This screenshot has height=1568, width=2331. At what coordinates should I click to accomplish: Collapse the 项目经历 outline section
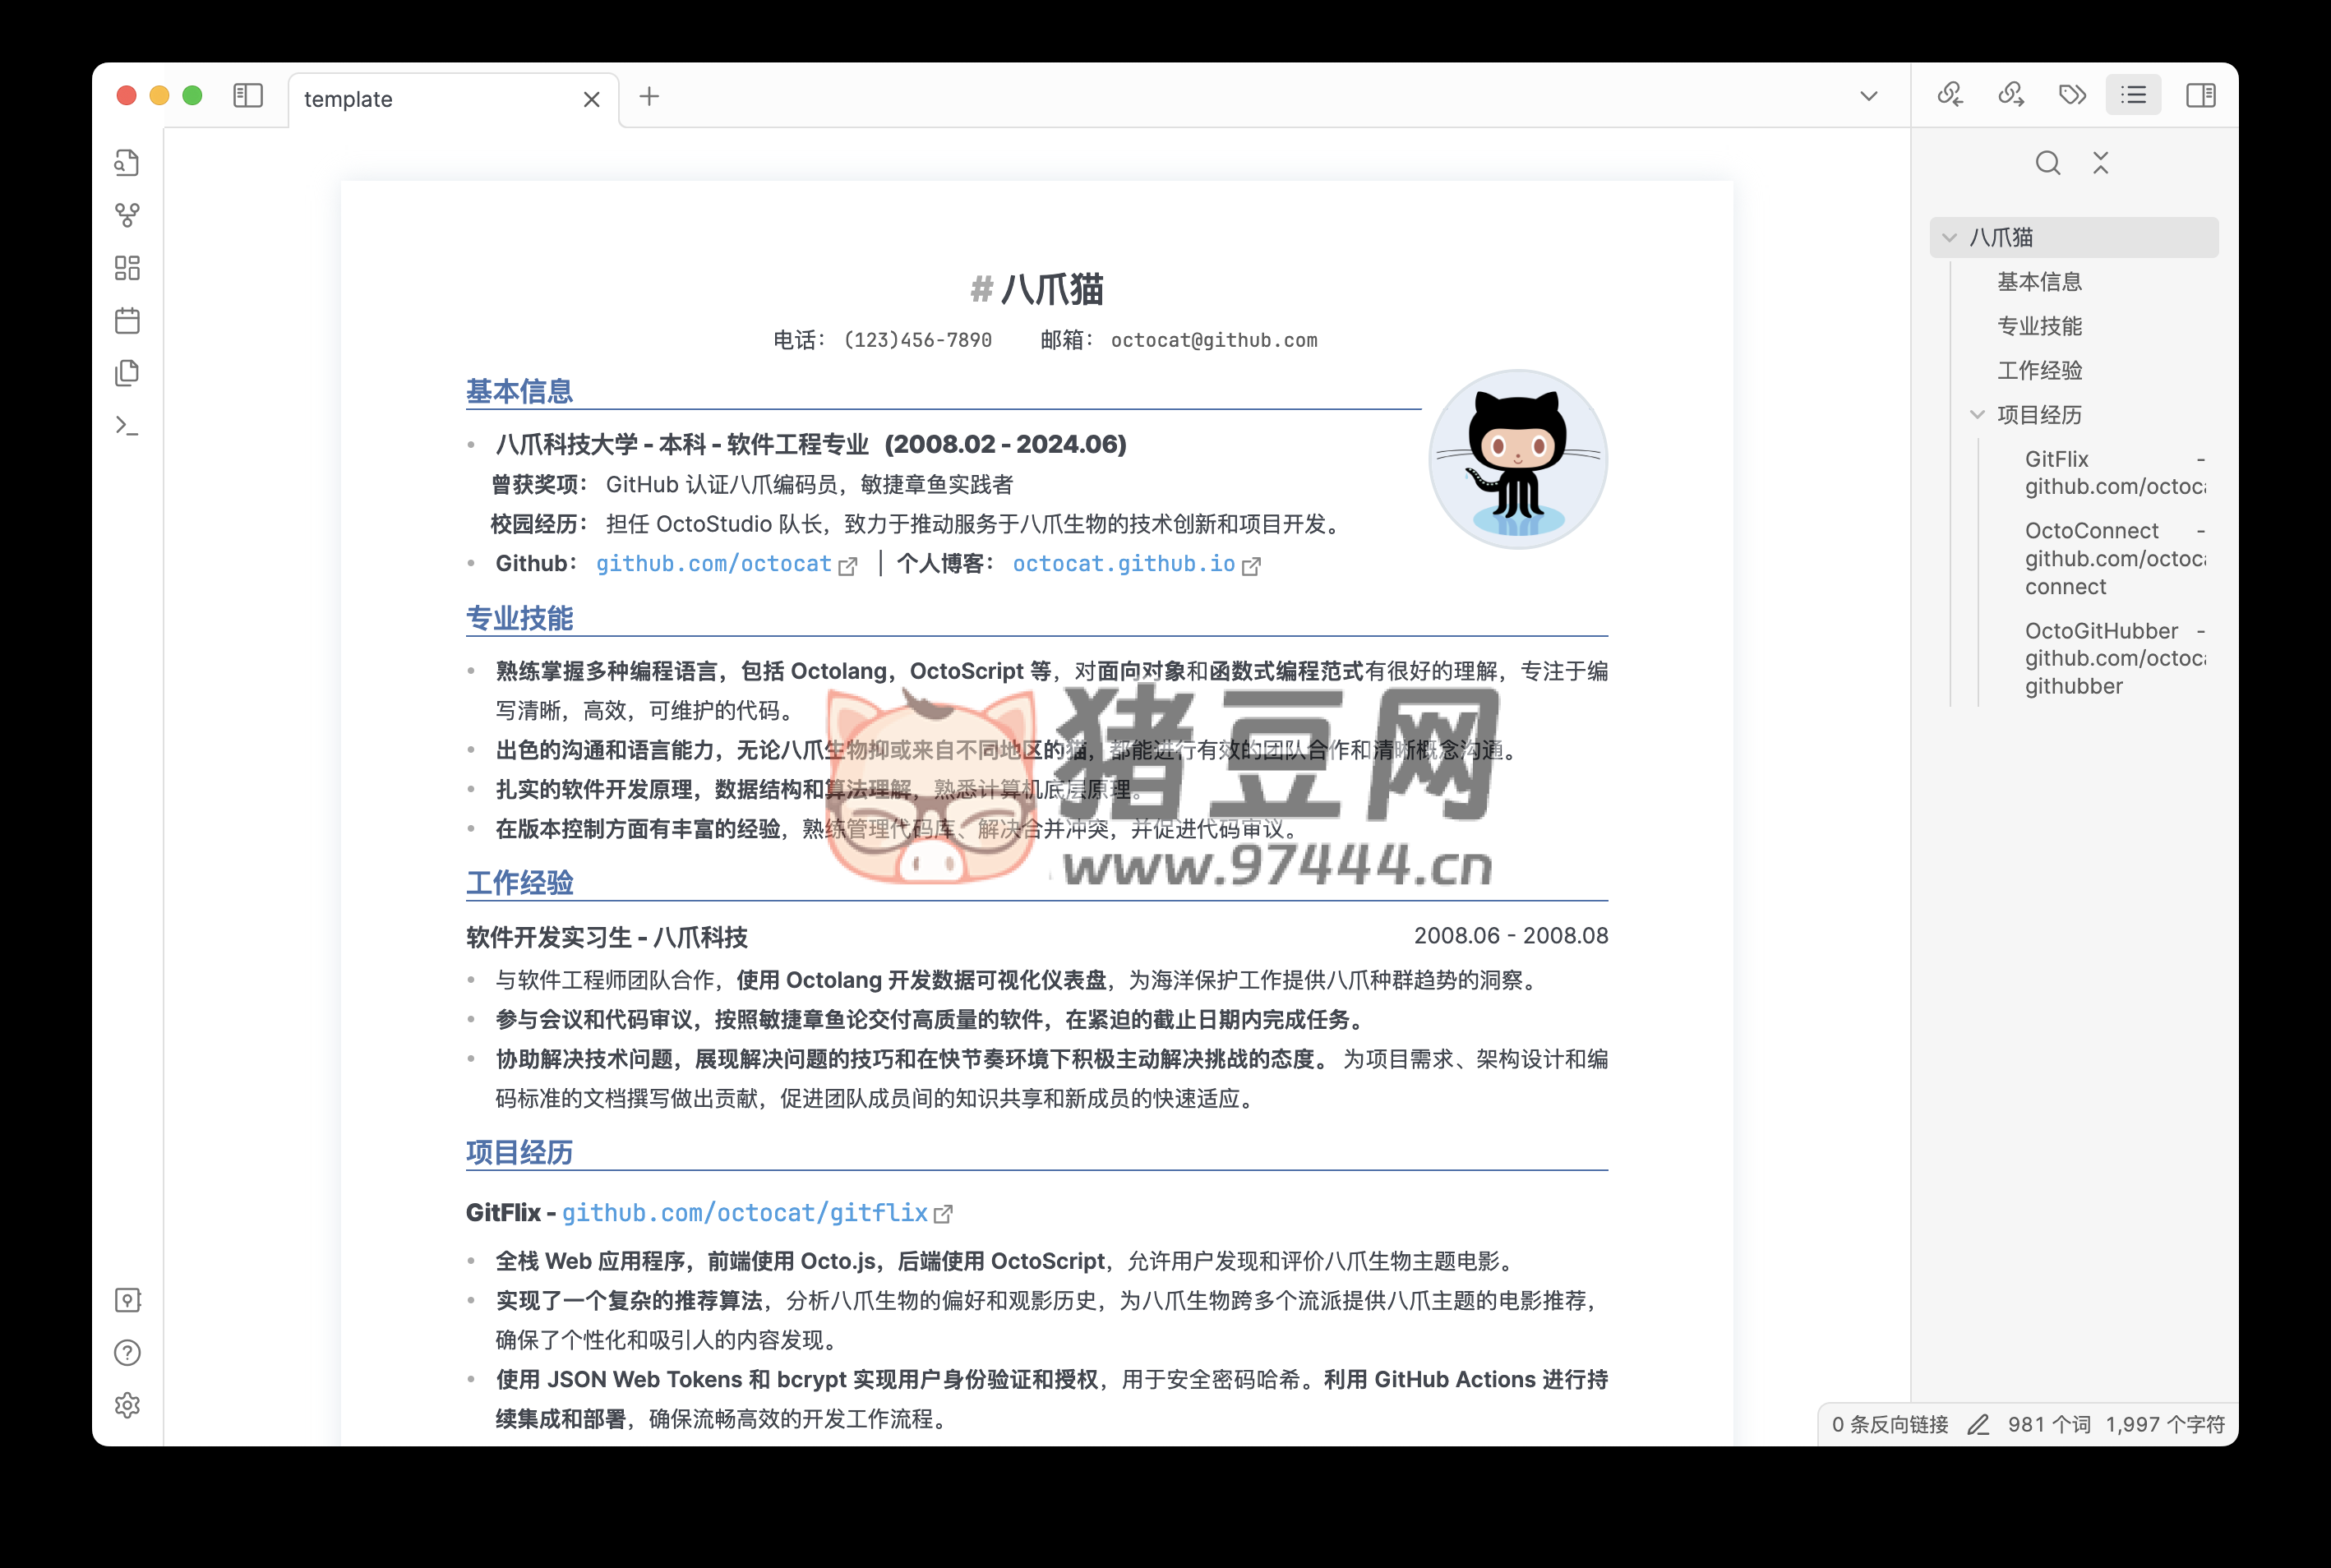(x=1977, y=415)
